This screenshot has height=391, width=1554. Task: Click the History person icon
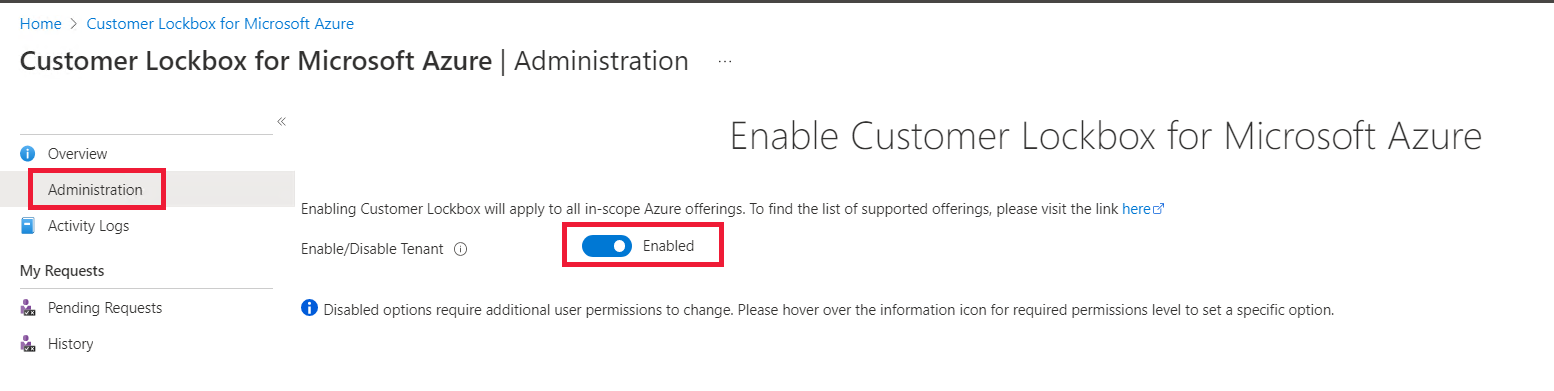pos(28,344)
